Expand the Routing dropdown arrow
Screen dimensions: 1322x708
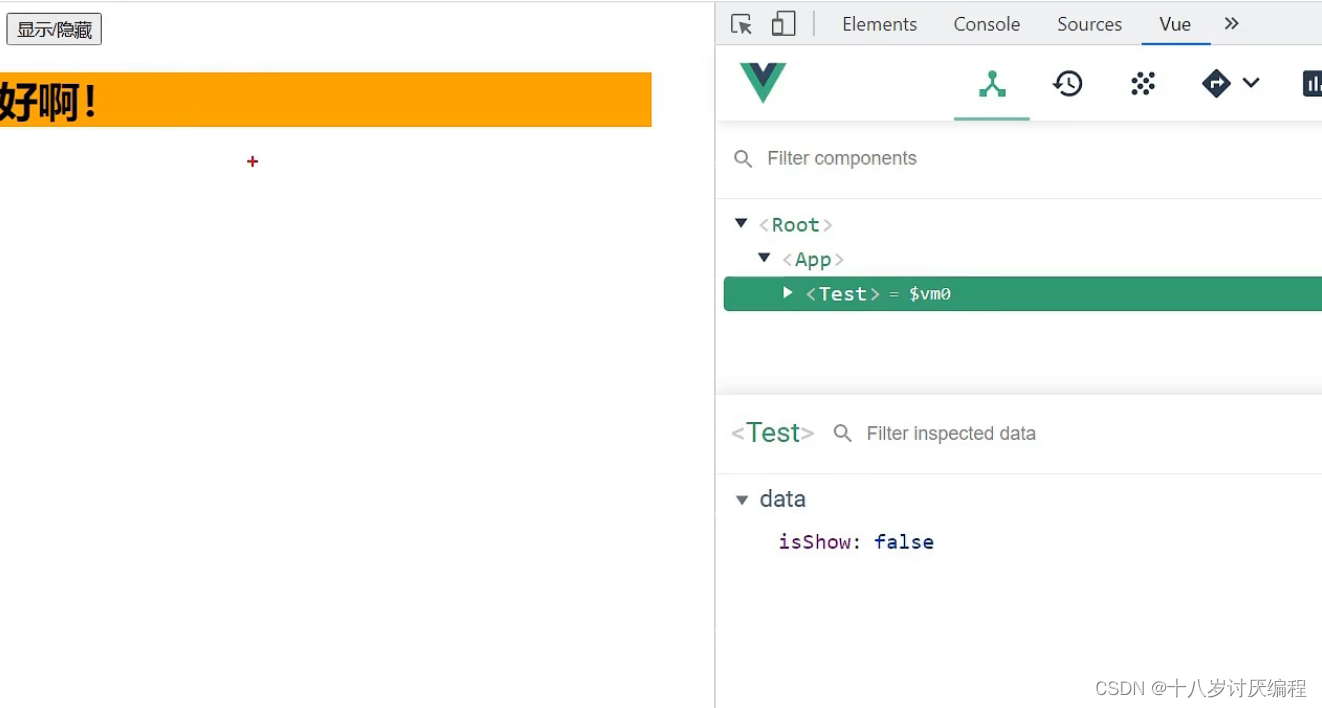point(1251,83)
